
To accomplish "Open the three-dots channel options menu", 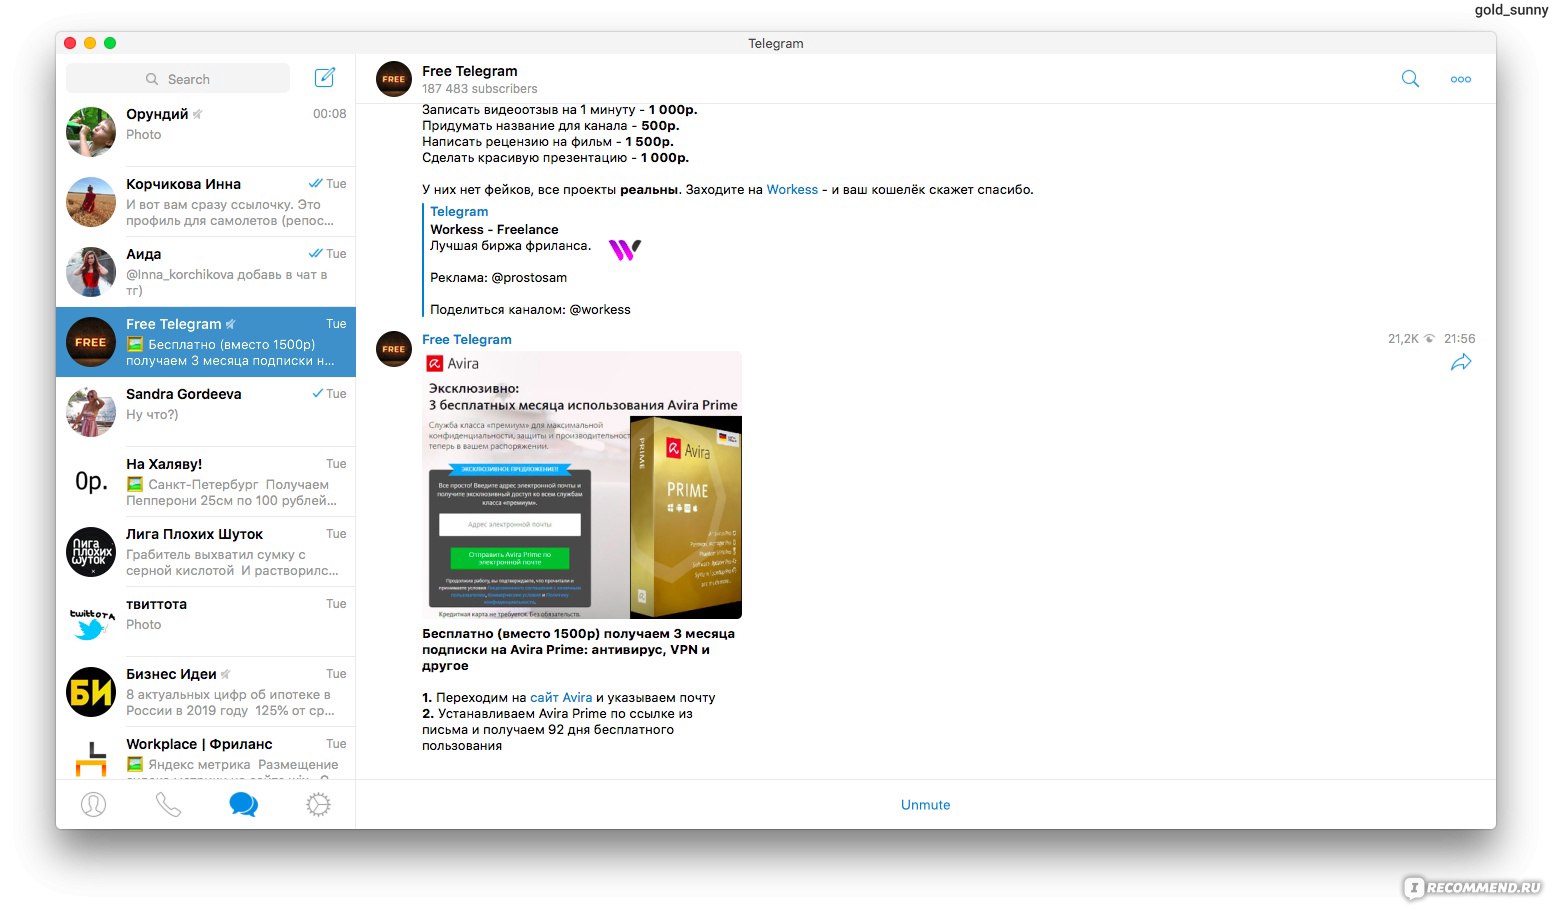I will (1461, 79).
